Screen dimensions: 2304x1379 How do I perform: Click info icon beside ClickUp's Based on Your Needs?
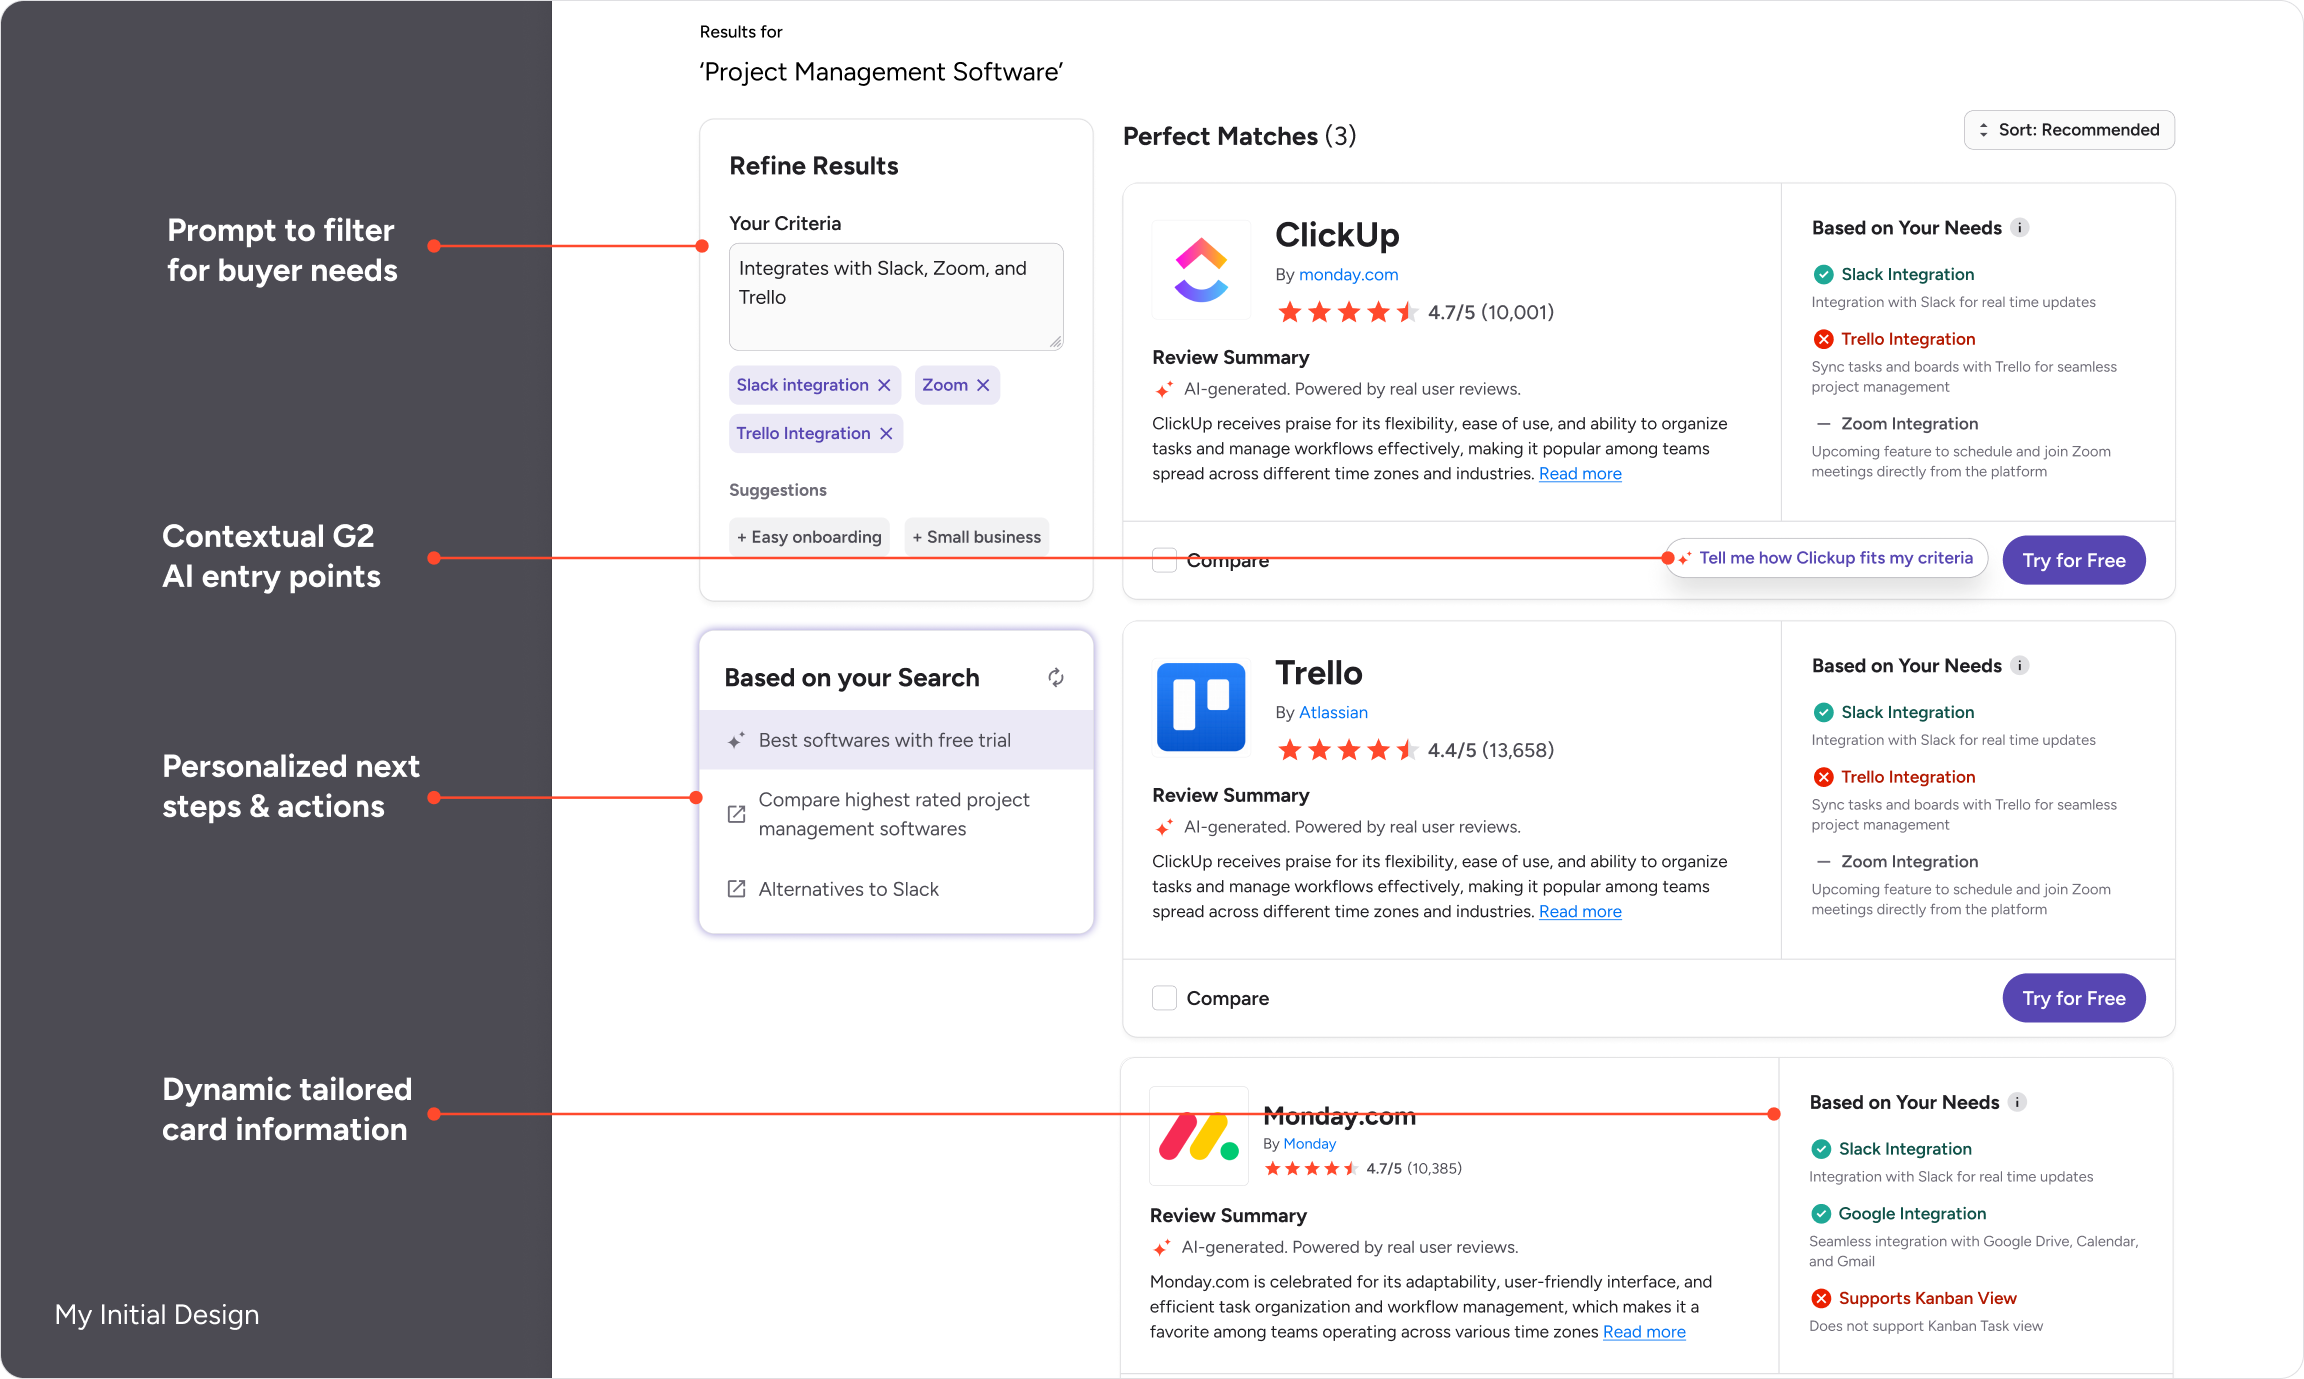click(x=2020, y=228)
